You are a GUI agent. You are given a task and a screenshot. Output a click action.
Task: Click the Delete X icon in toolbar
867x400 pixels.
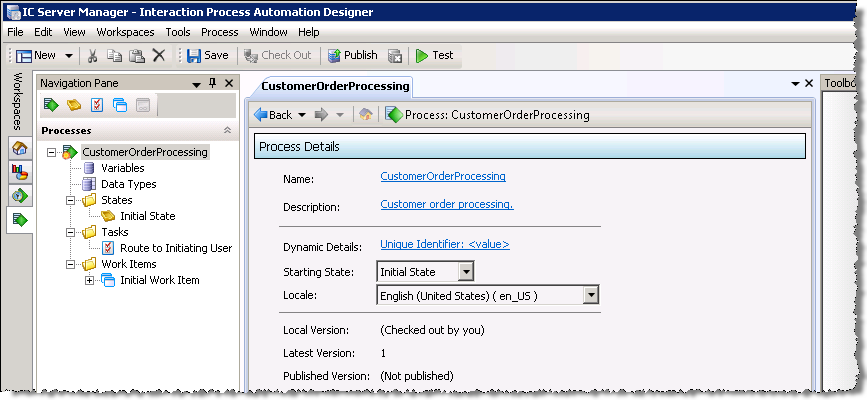tap(158, 56)
